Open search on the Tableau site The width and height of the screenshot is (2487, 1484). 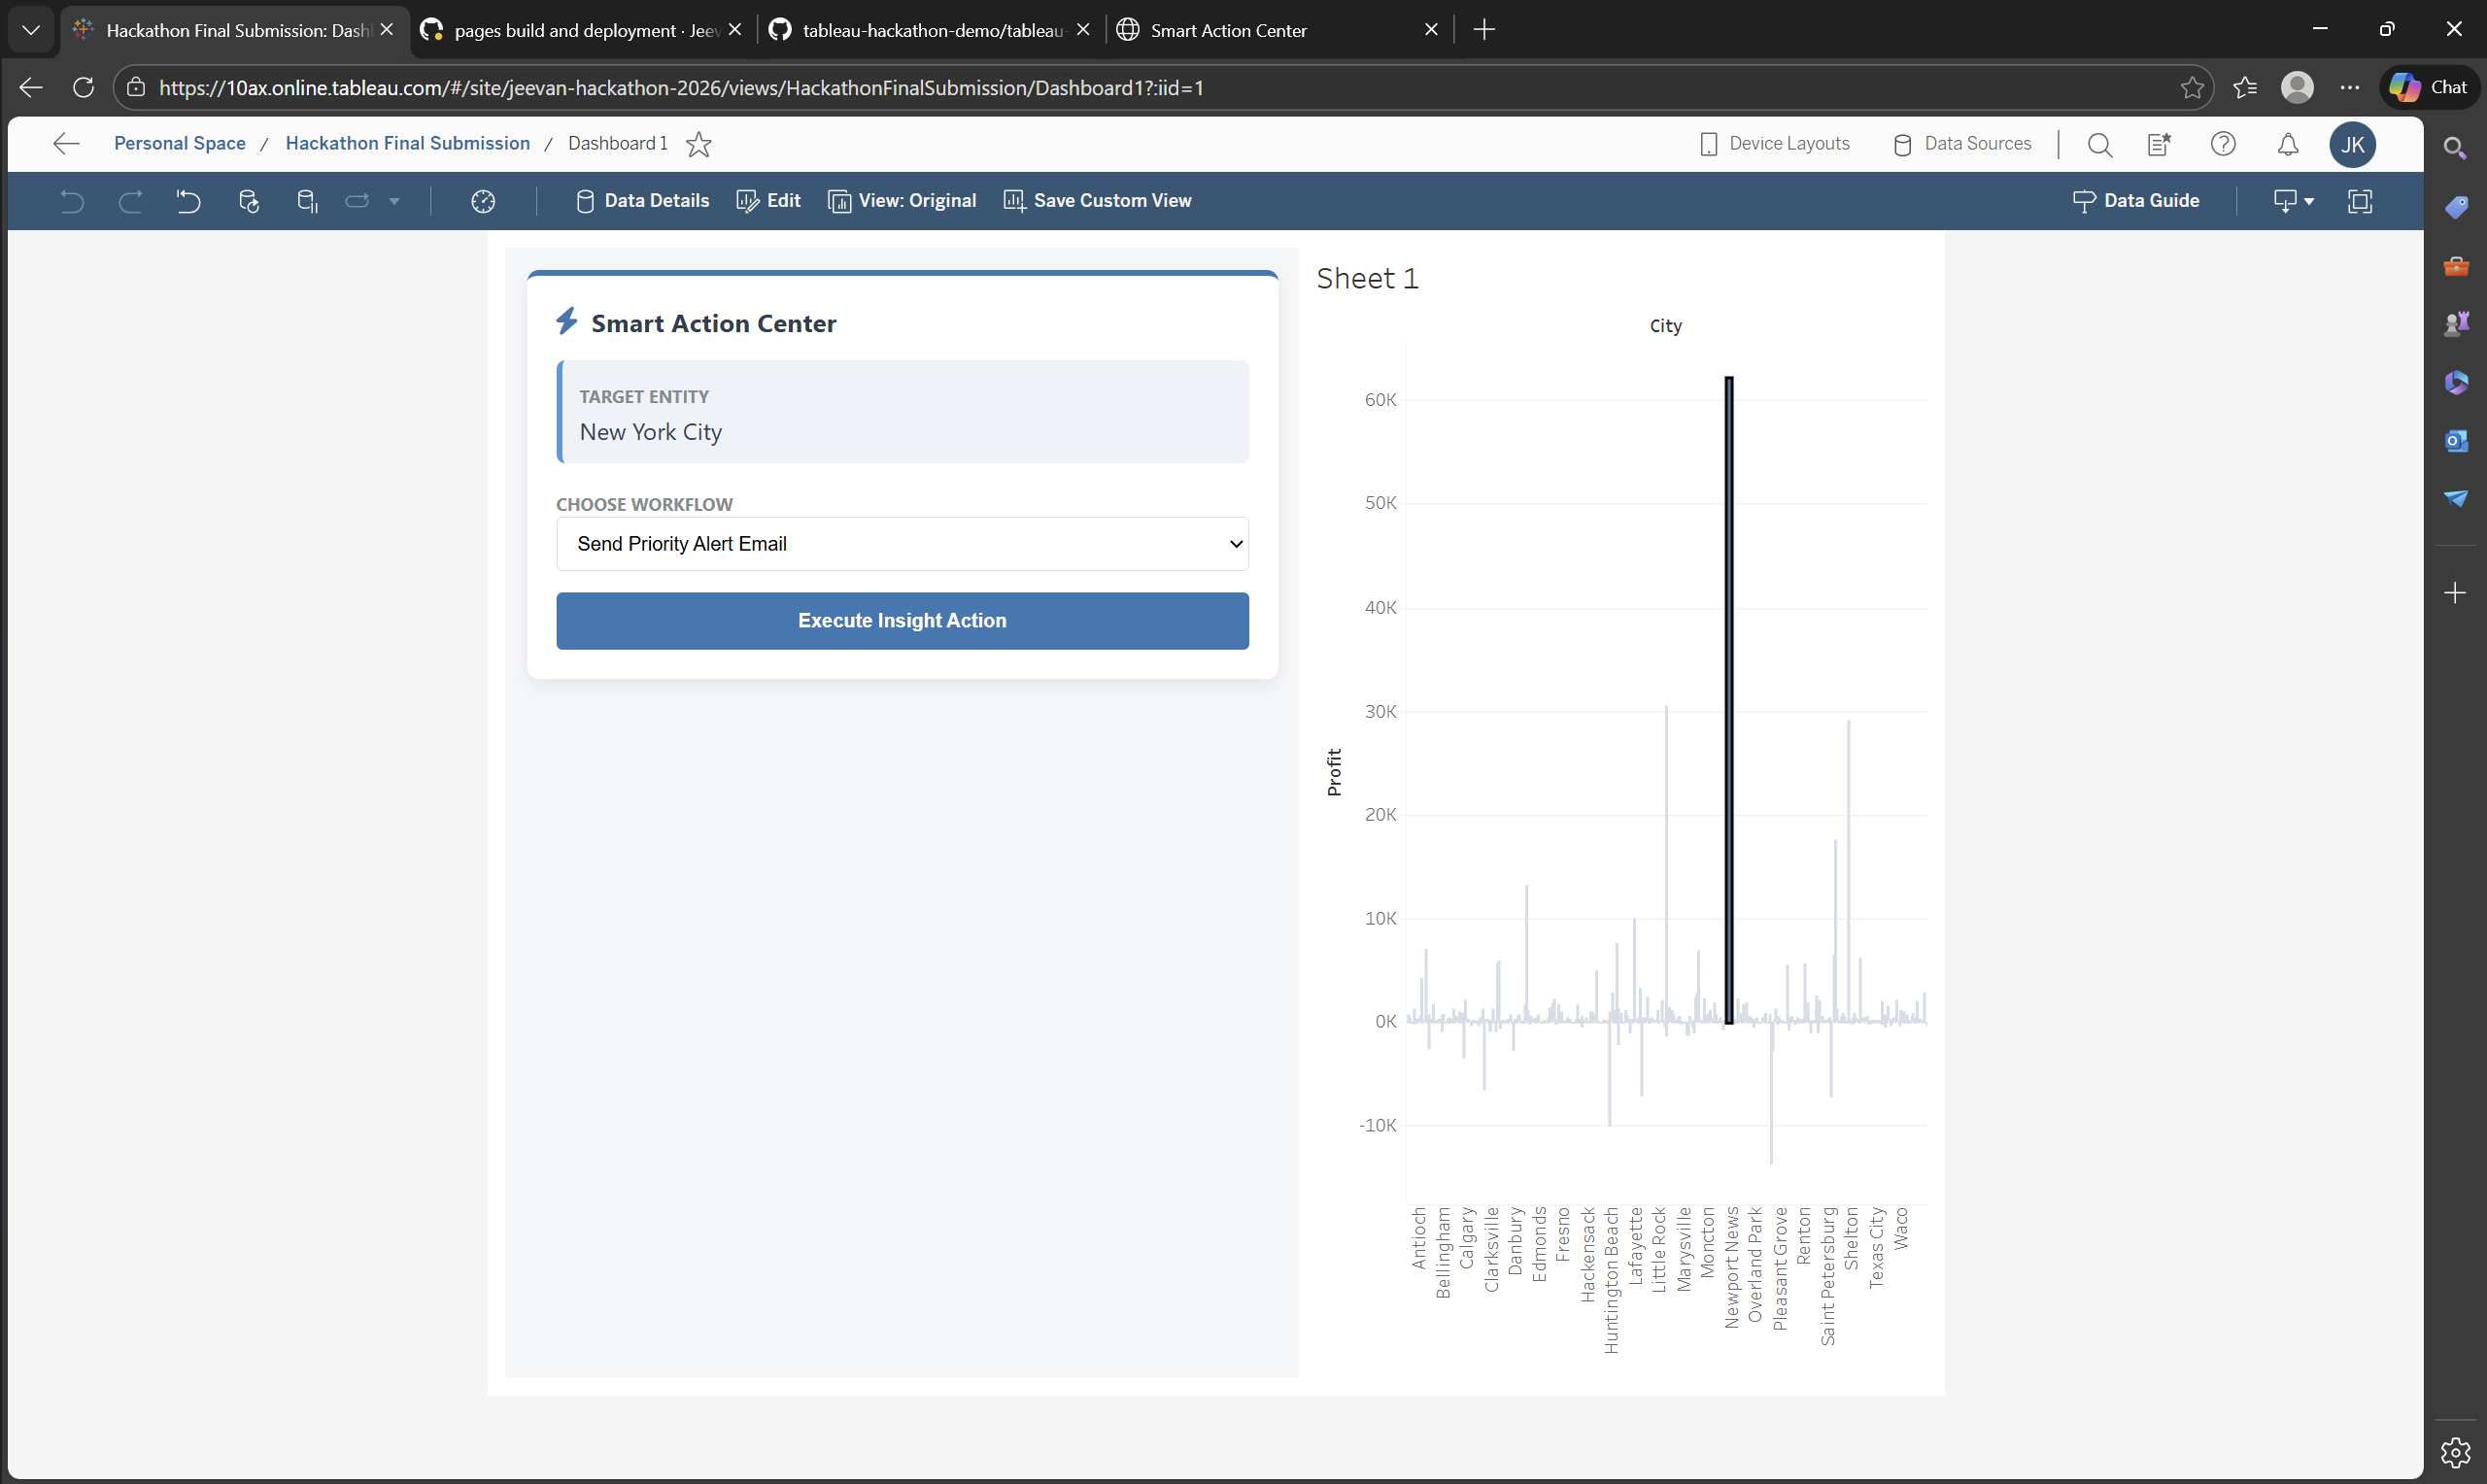(2100, 144)
